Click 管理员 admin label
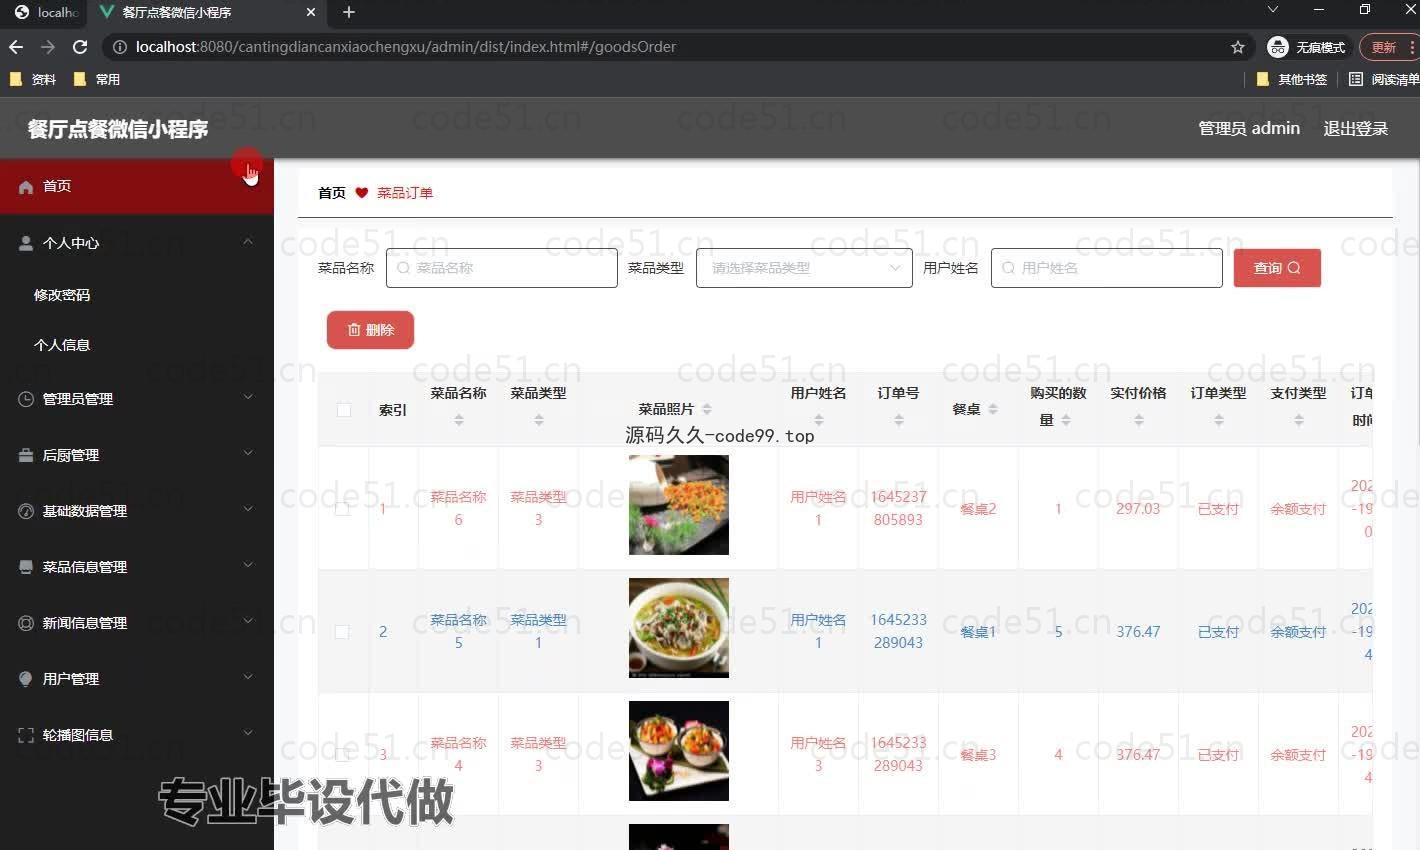The image size is (1420, 850). pyautogui.click(x=1249, y=128)
